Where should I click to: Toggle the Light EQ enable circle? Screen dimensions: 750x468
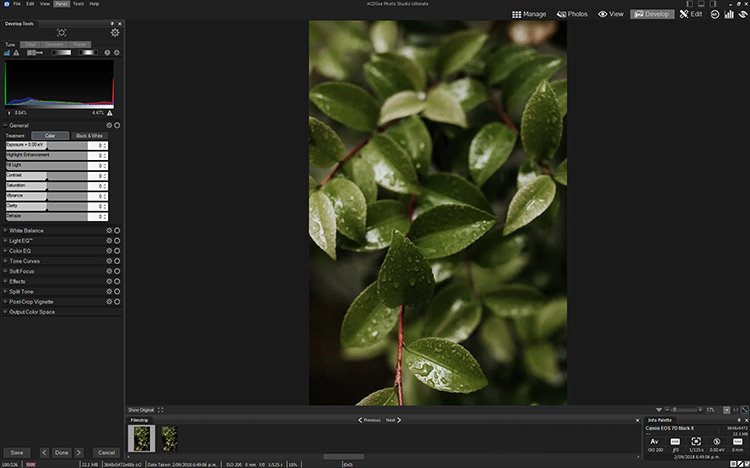(x=117, y=240)
